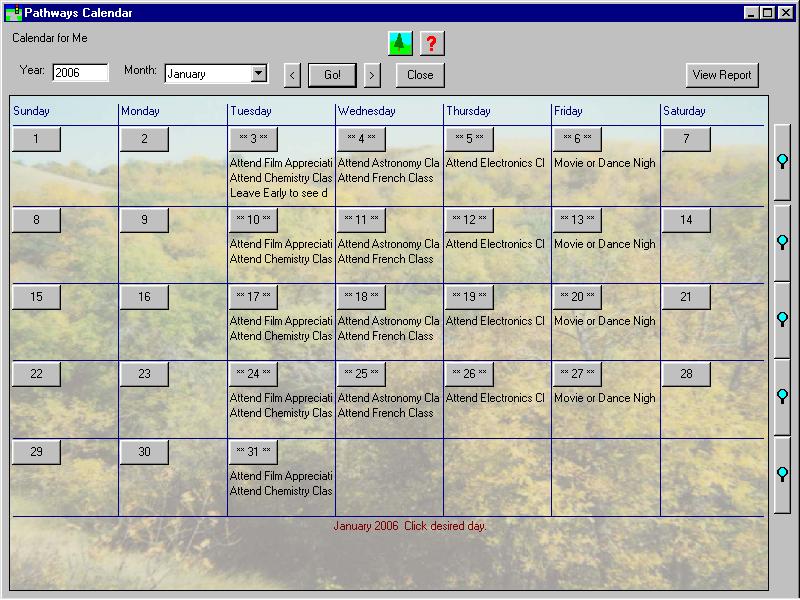Click day 31 on the calendar
The image size is (800, 600).
point(253,452)
